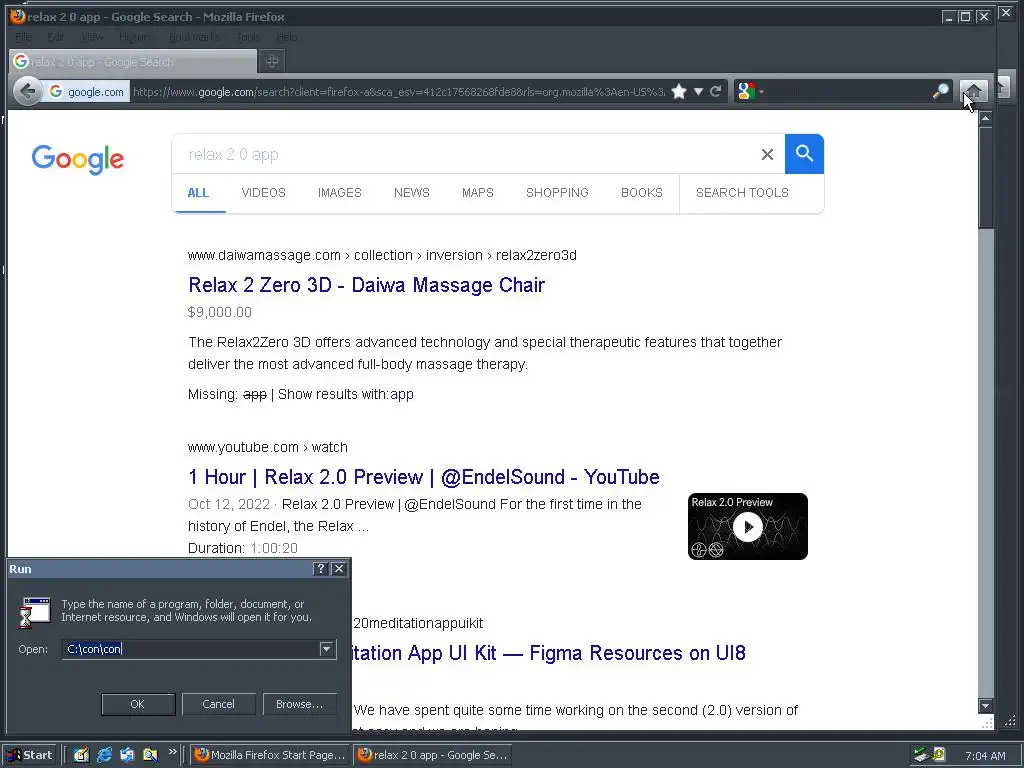The height and width of the screenshot is (768, 1024).
Task: Click the $9,000.00 price text
Action: coord(219,312)
